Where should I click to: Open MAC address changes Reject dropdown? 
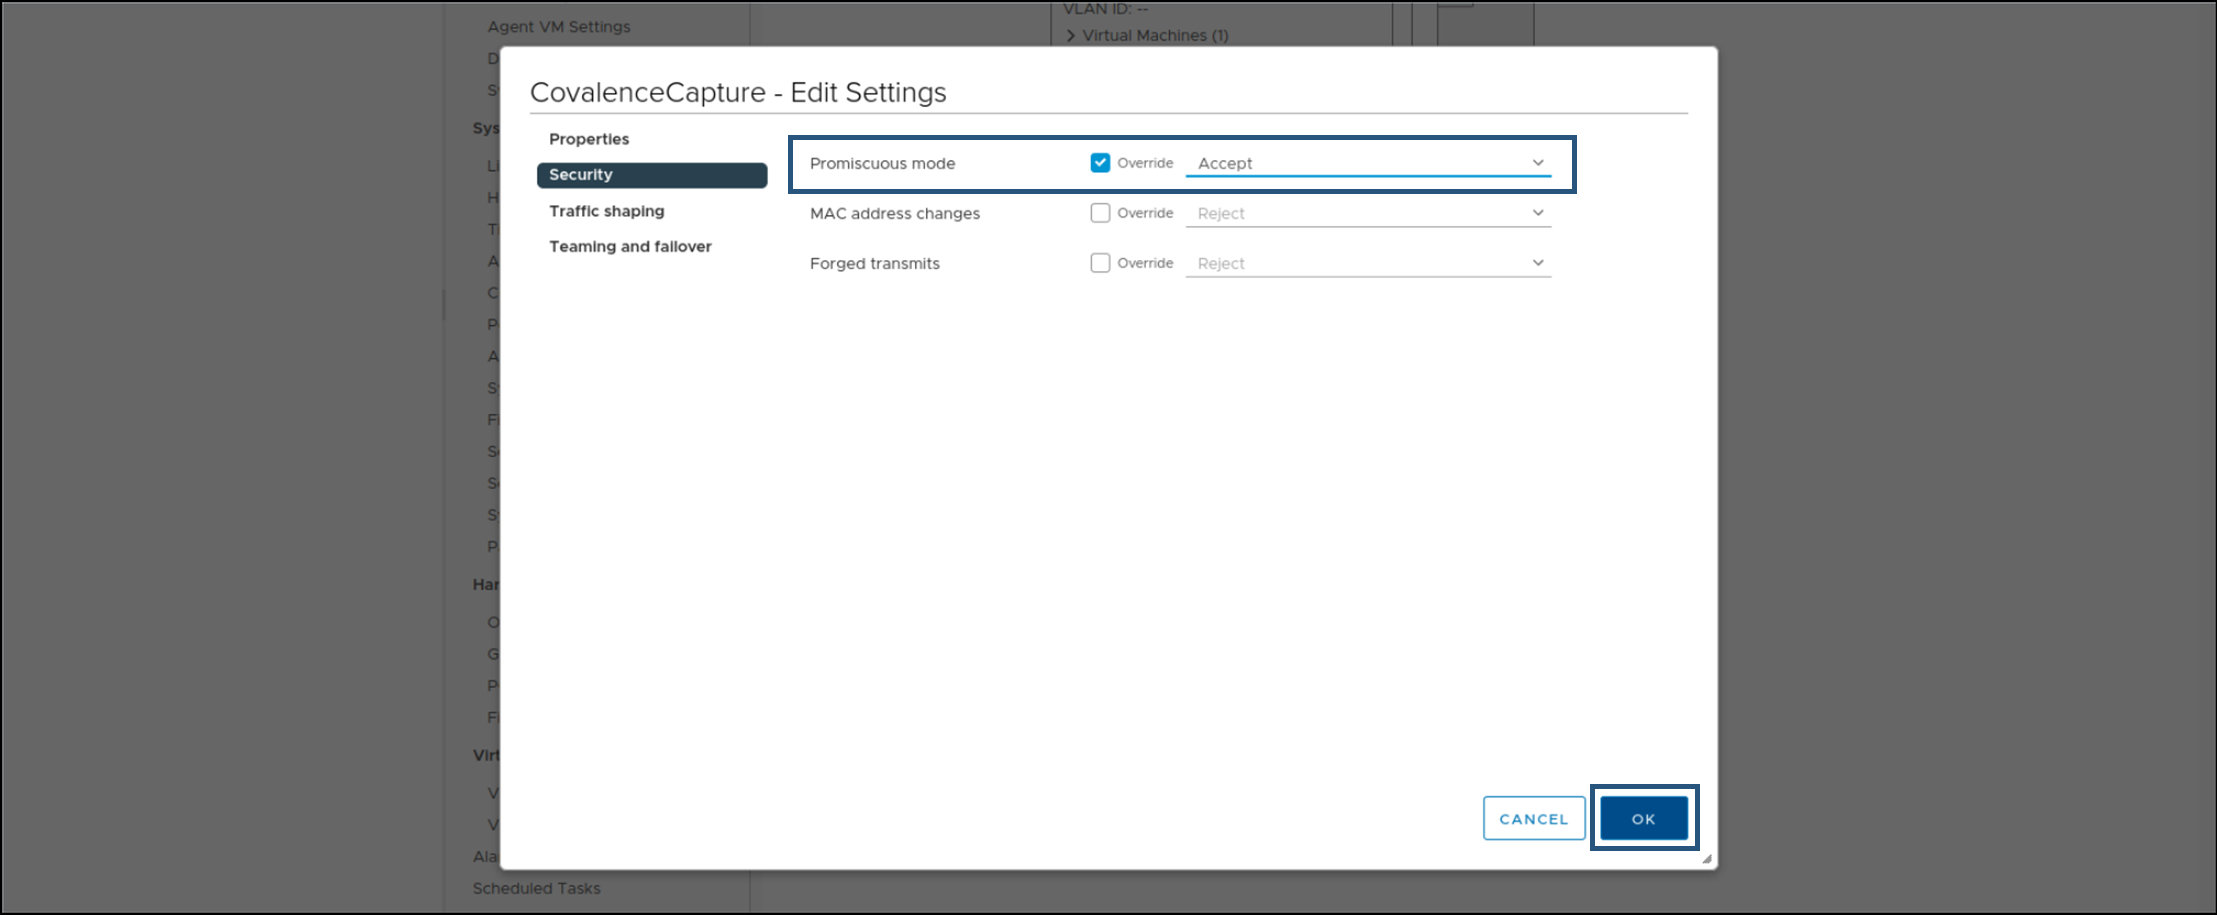click(1368, 213)
